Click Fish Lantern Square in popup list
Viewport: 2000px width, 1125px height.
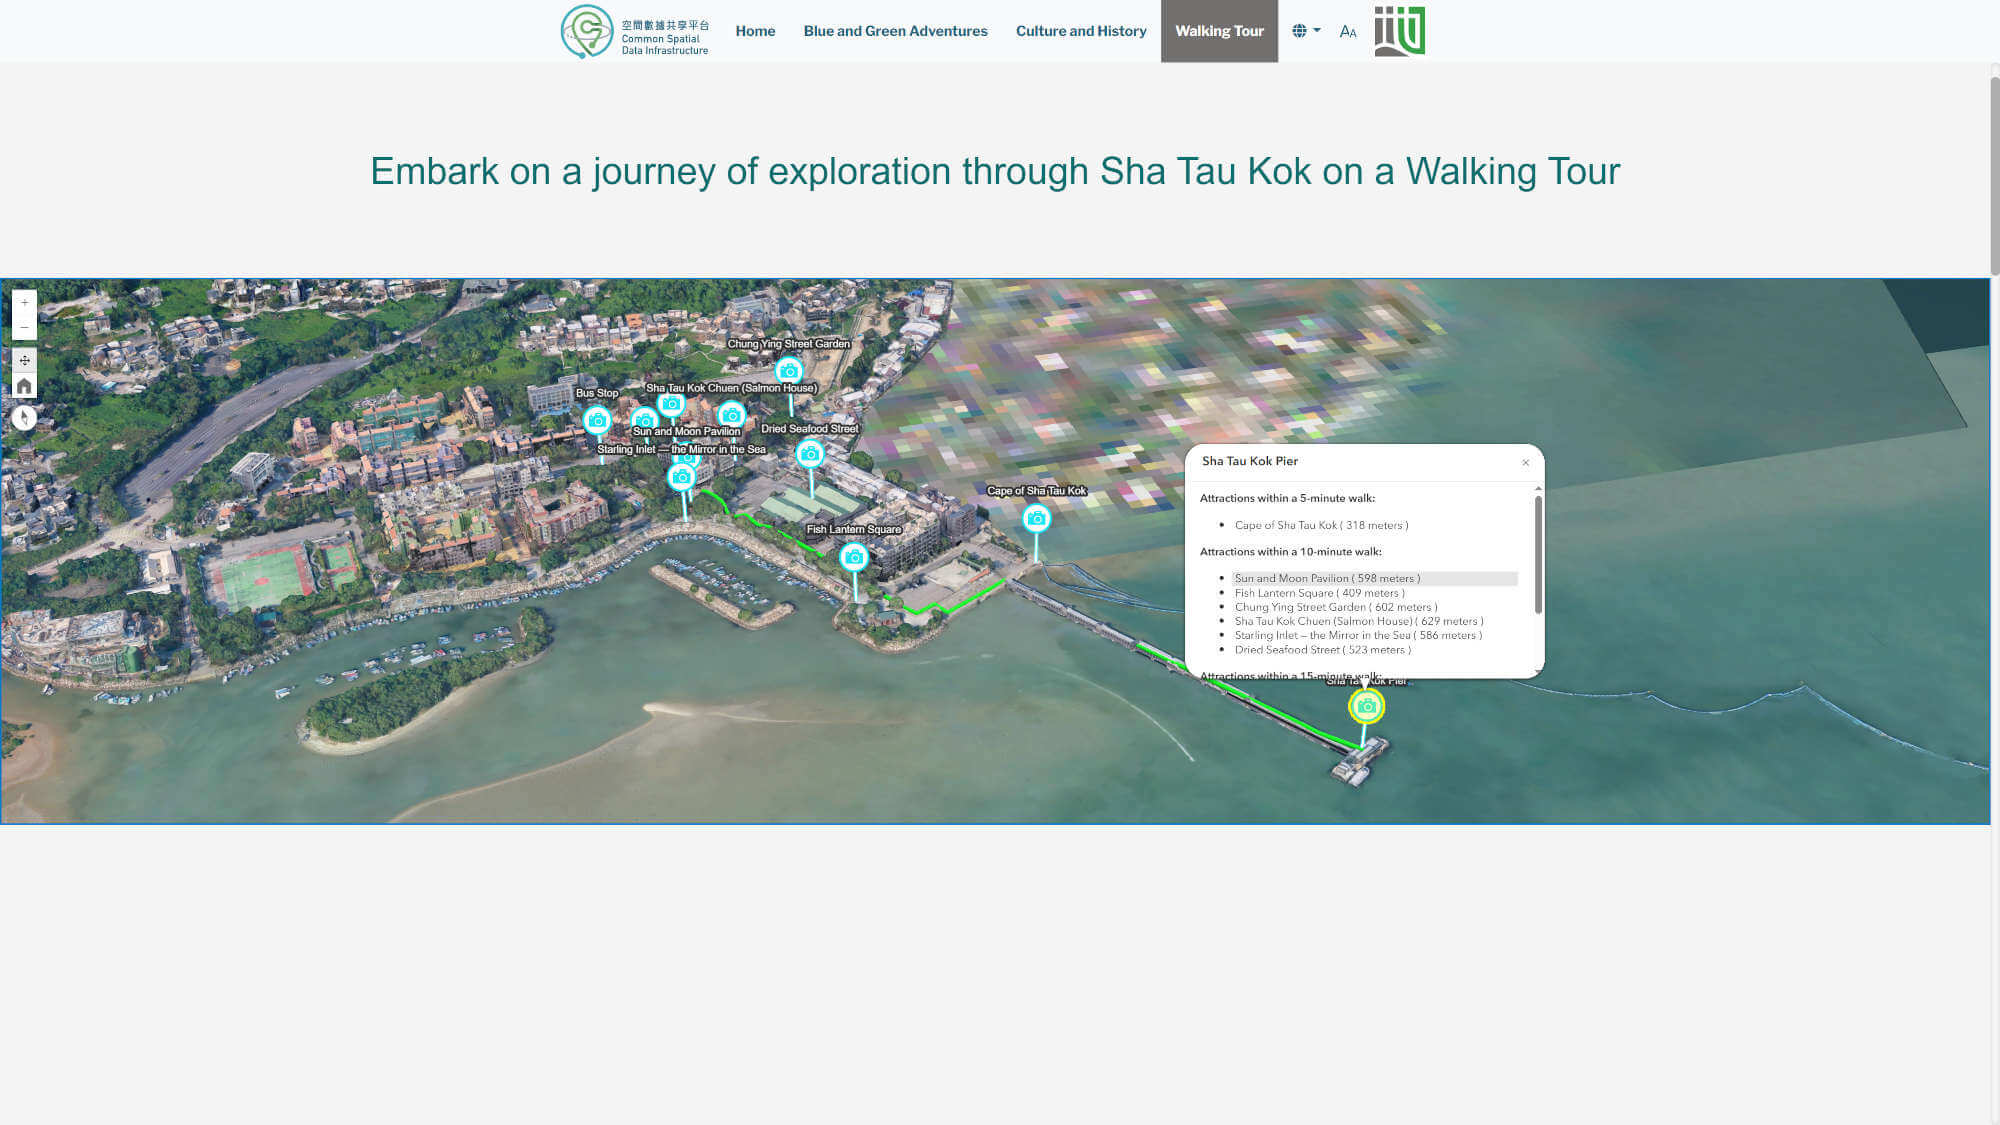click(x=1318, y=593)
